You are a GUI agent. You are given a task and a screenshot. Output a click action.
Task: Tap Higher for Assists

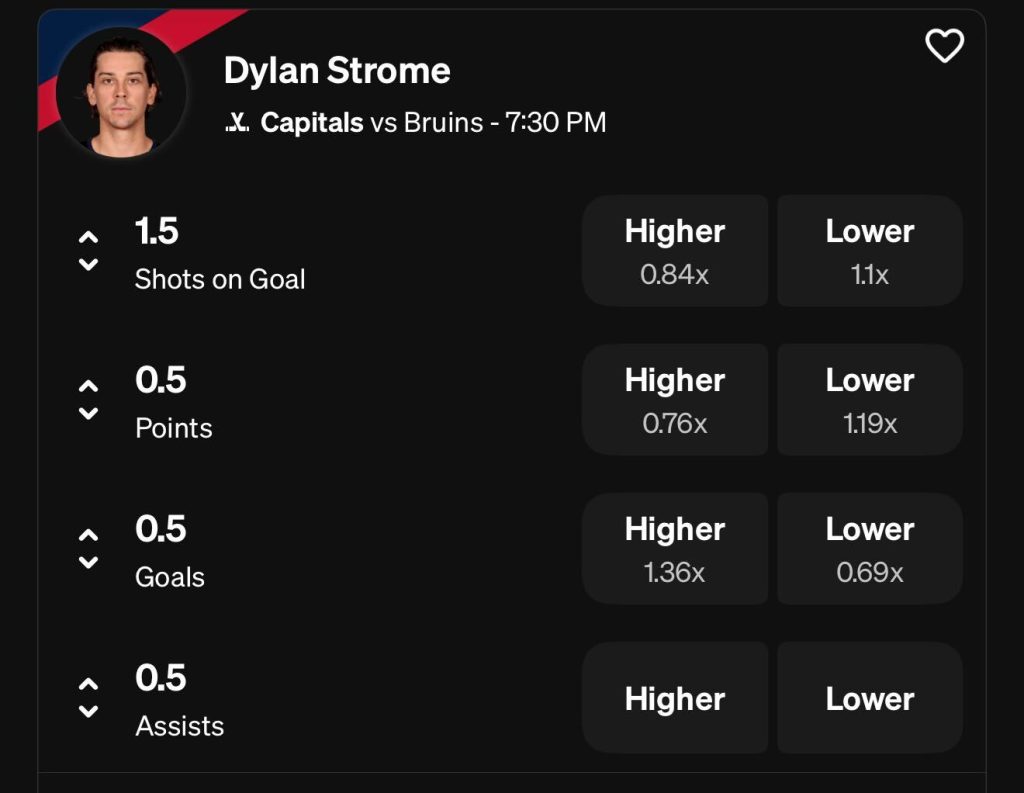(675, 697)
